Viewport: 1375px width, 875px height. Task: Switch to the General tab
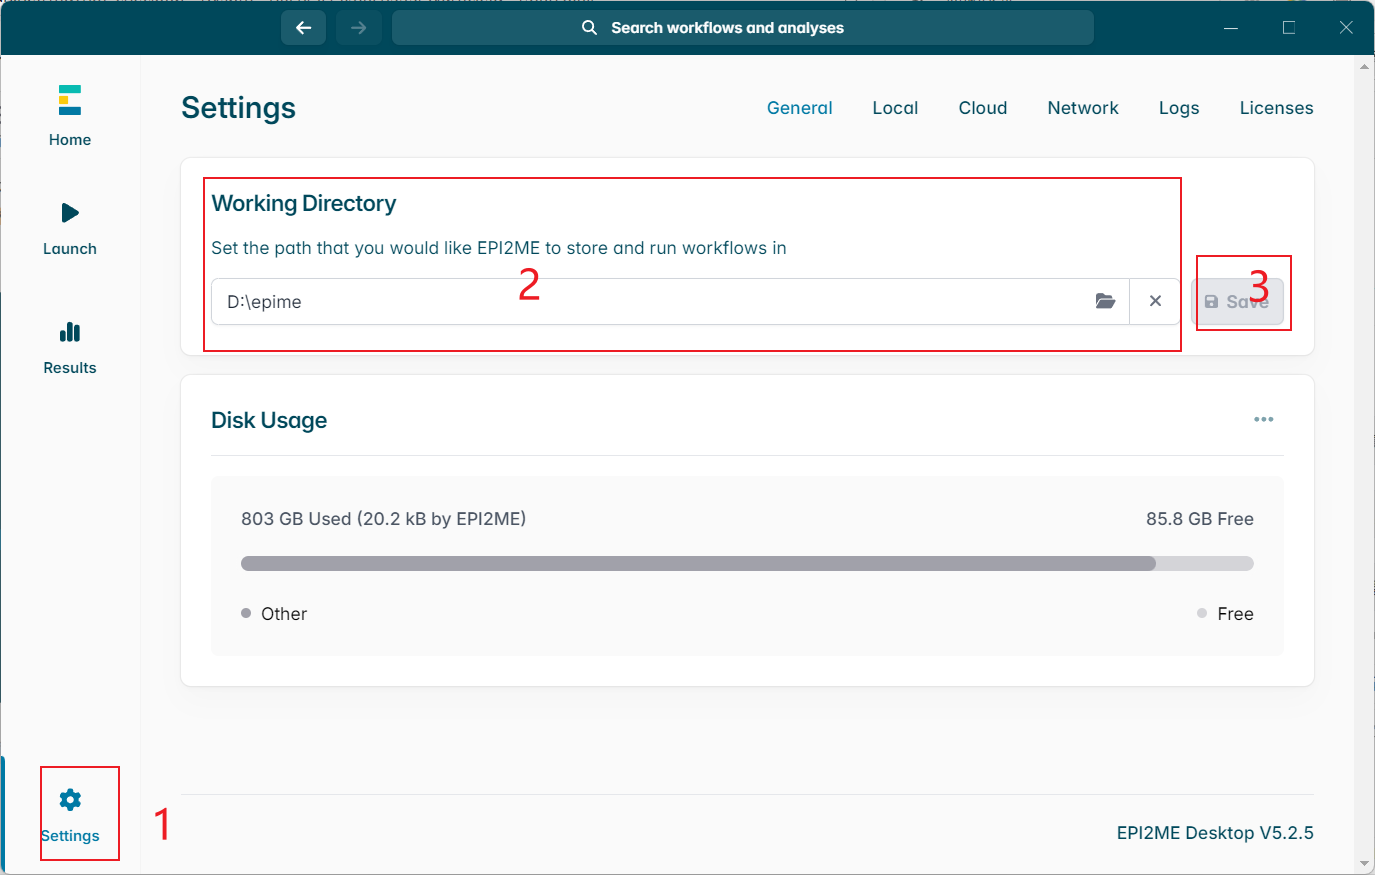(x=800, y=108)
